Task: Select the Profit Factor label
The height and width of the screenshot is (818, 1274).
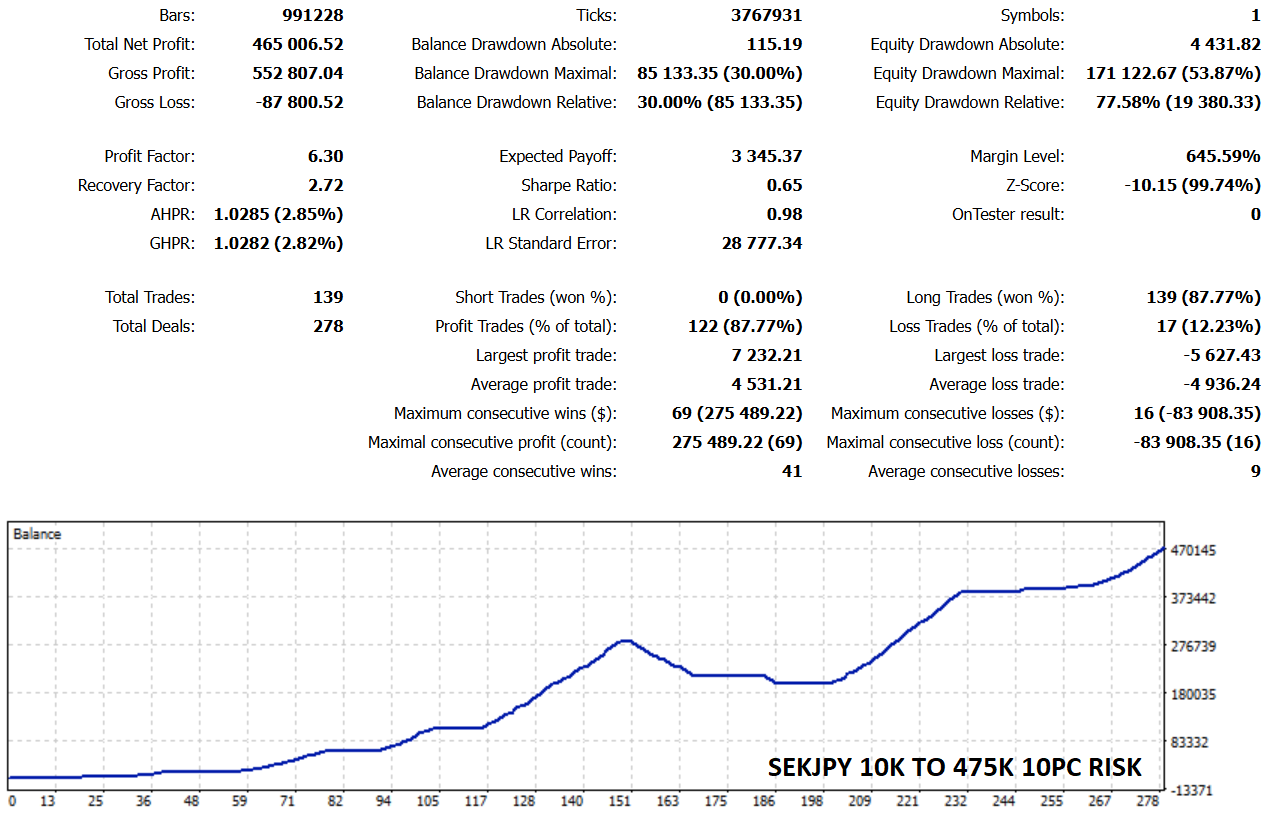Action: tap(150, 157)
